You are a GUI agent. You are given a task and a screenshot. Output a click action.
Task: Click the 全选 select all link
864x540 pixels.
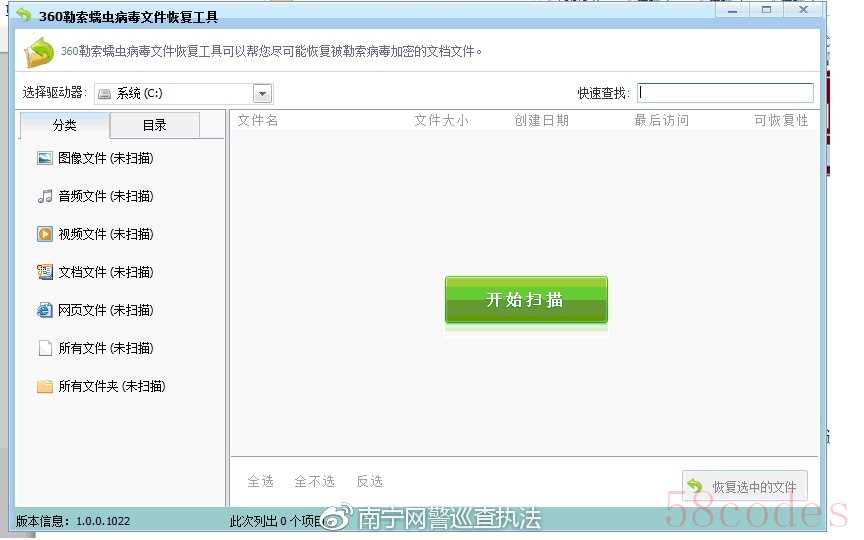[261, 481]
